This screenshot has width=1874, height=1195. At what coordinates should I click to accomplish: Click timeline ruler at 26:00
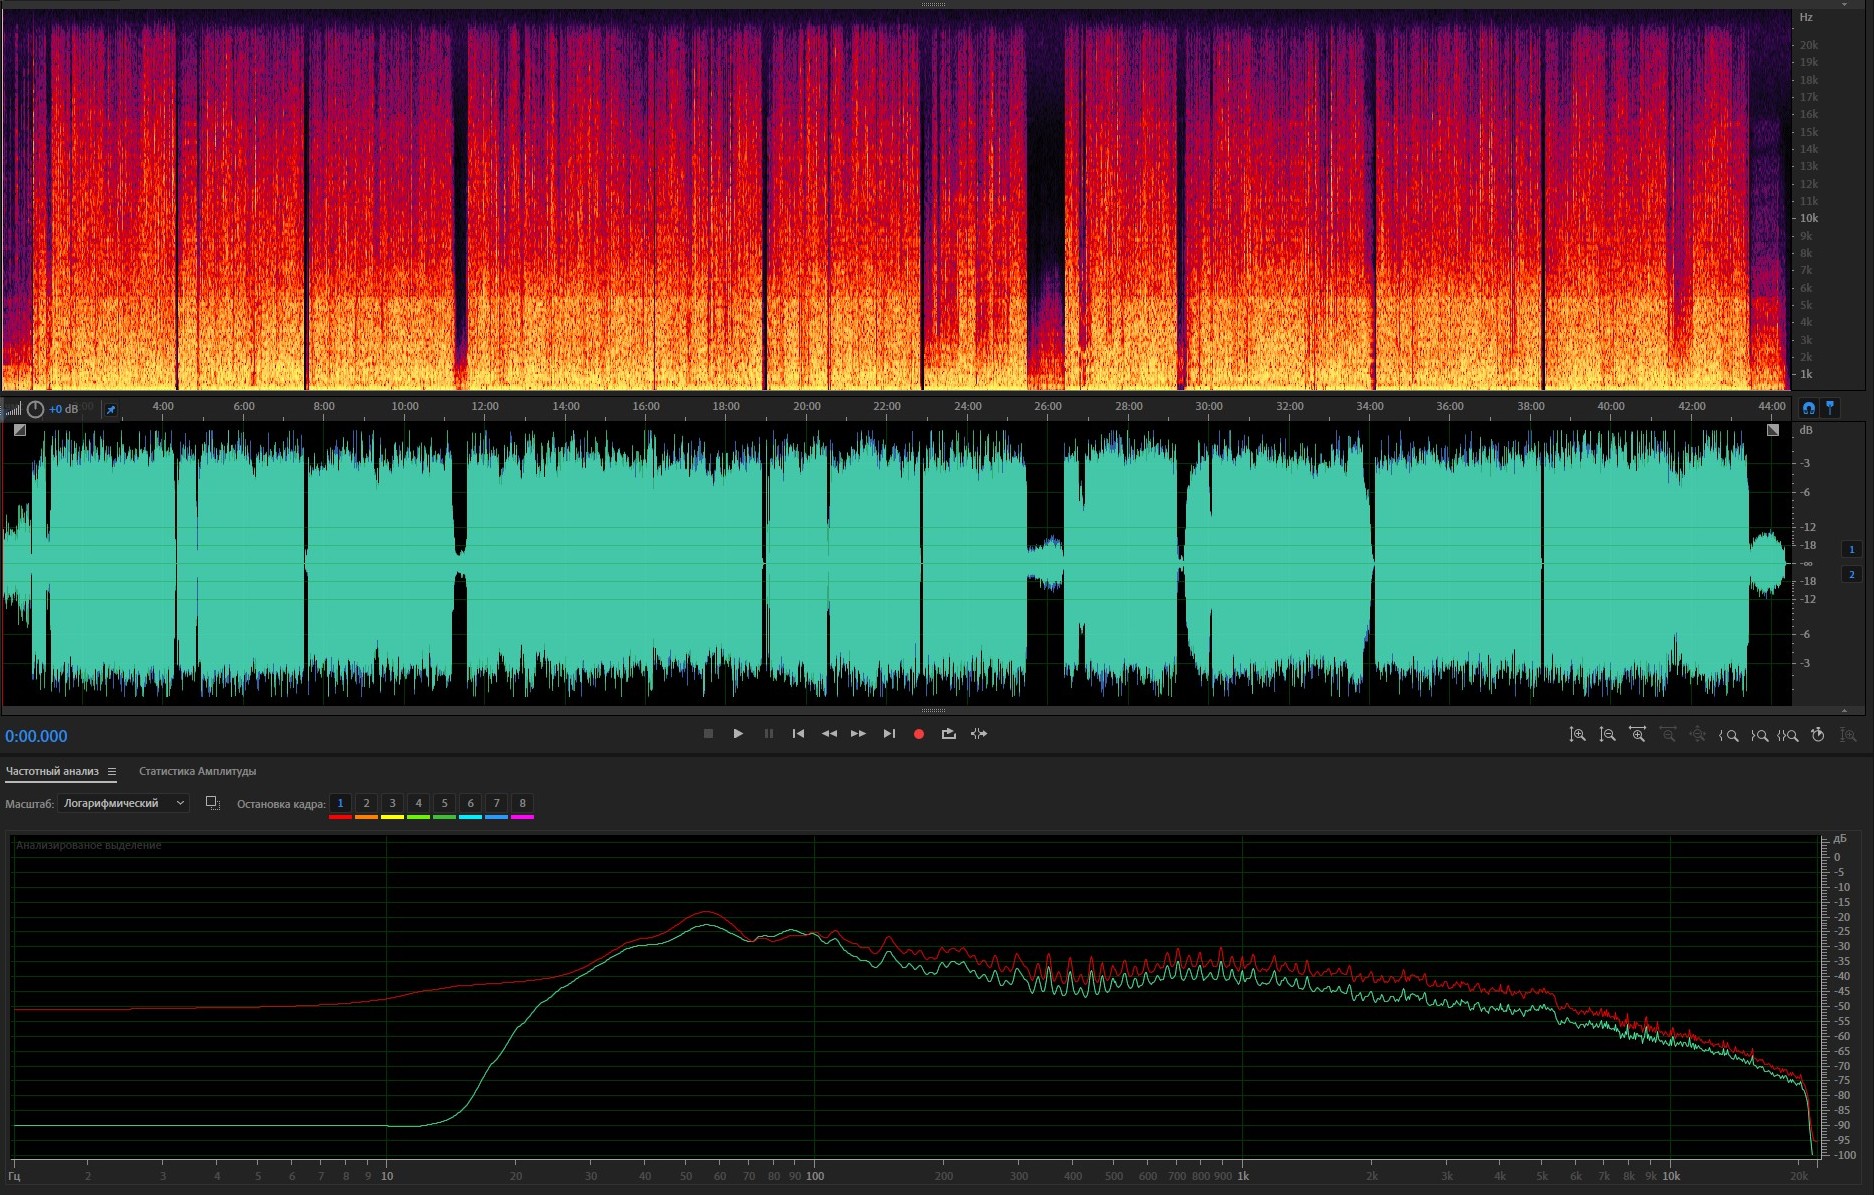click(x=1048, y=406)
